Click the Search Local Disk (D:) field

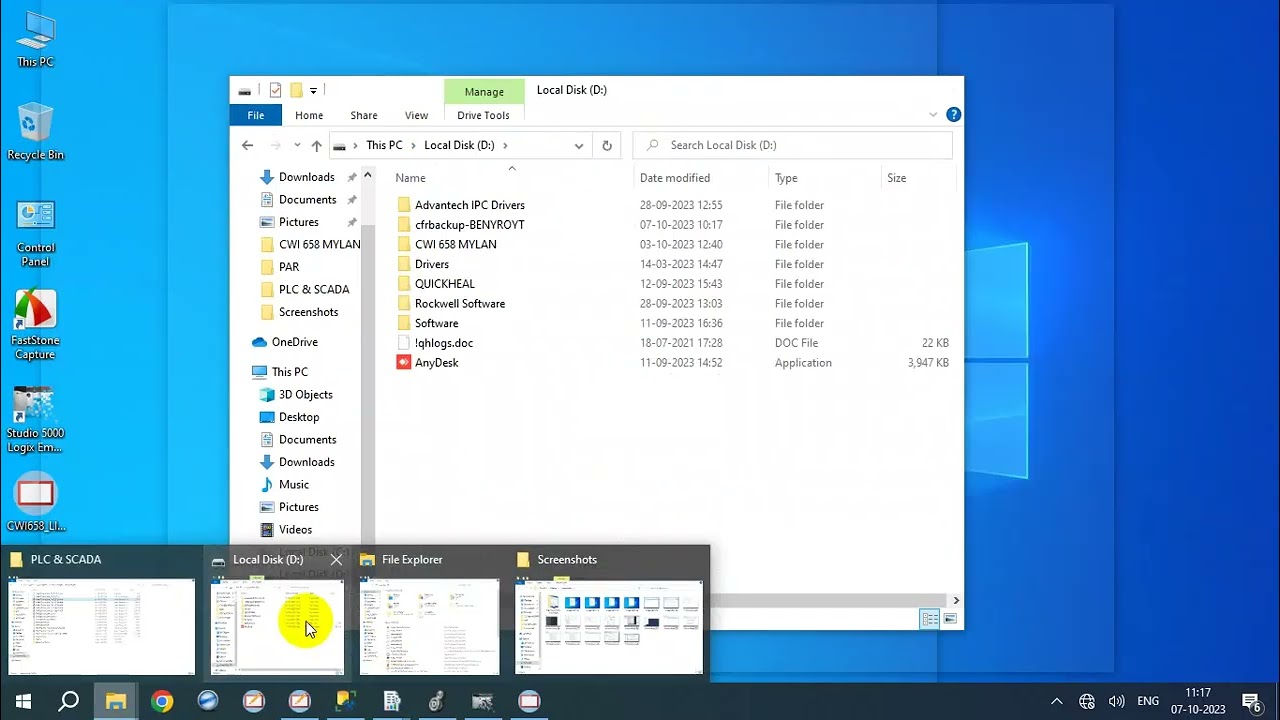792,145
